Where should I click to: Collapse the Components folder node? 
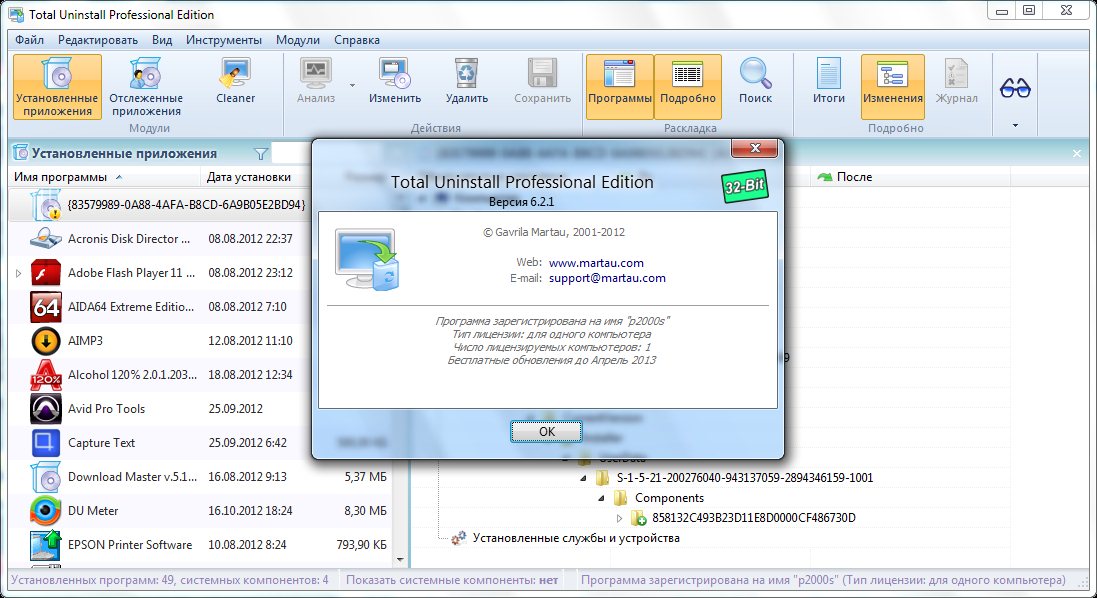pos(602,498)
